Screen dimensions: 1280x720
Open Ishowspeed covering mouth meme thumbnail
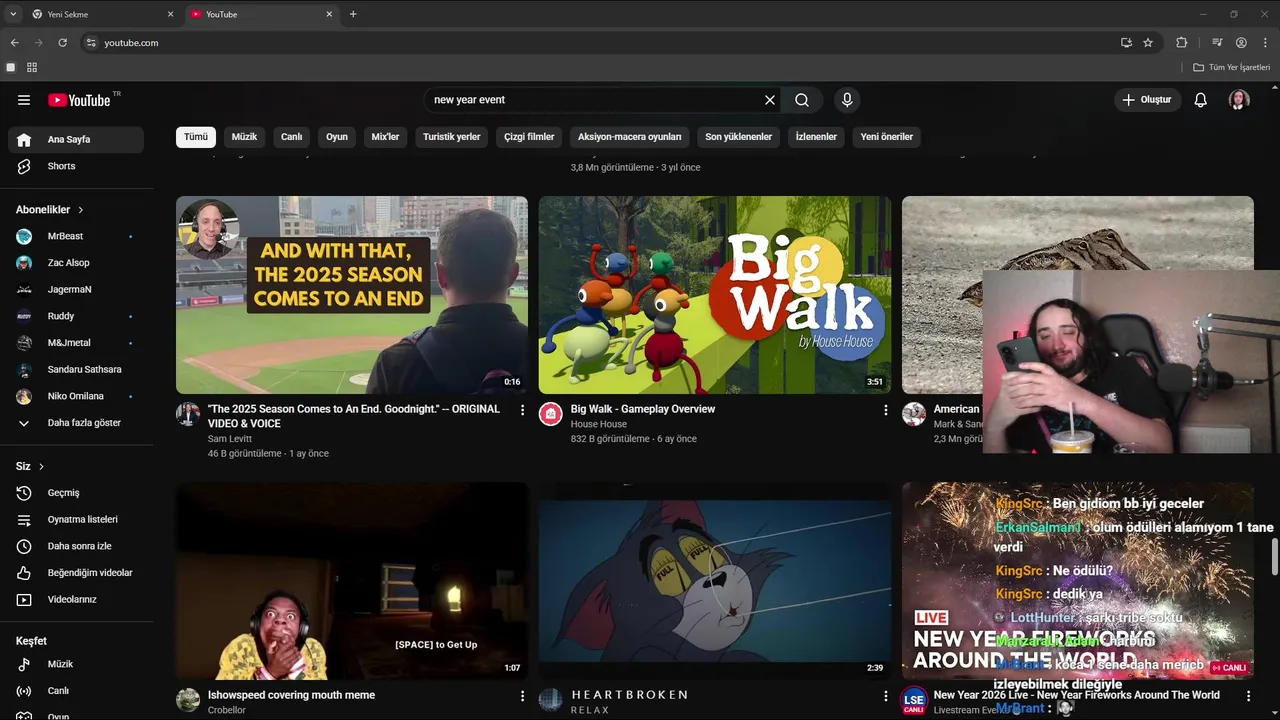pyautogui.click(x=352, y=581)
